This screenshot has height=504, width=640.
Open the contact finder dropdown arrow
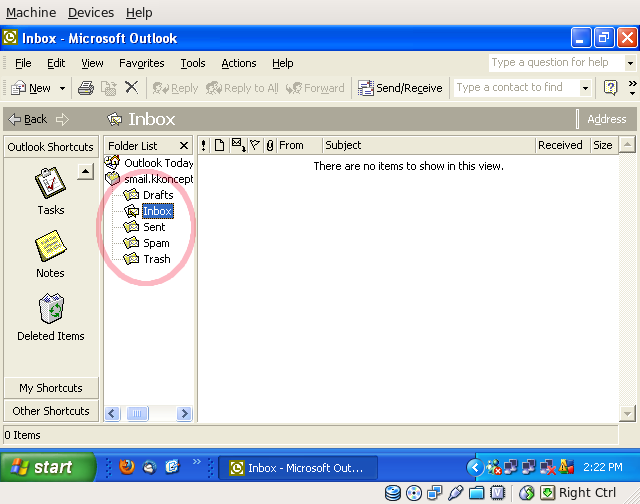585,88
